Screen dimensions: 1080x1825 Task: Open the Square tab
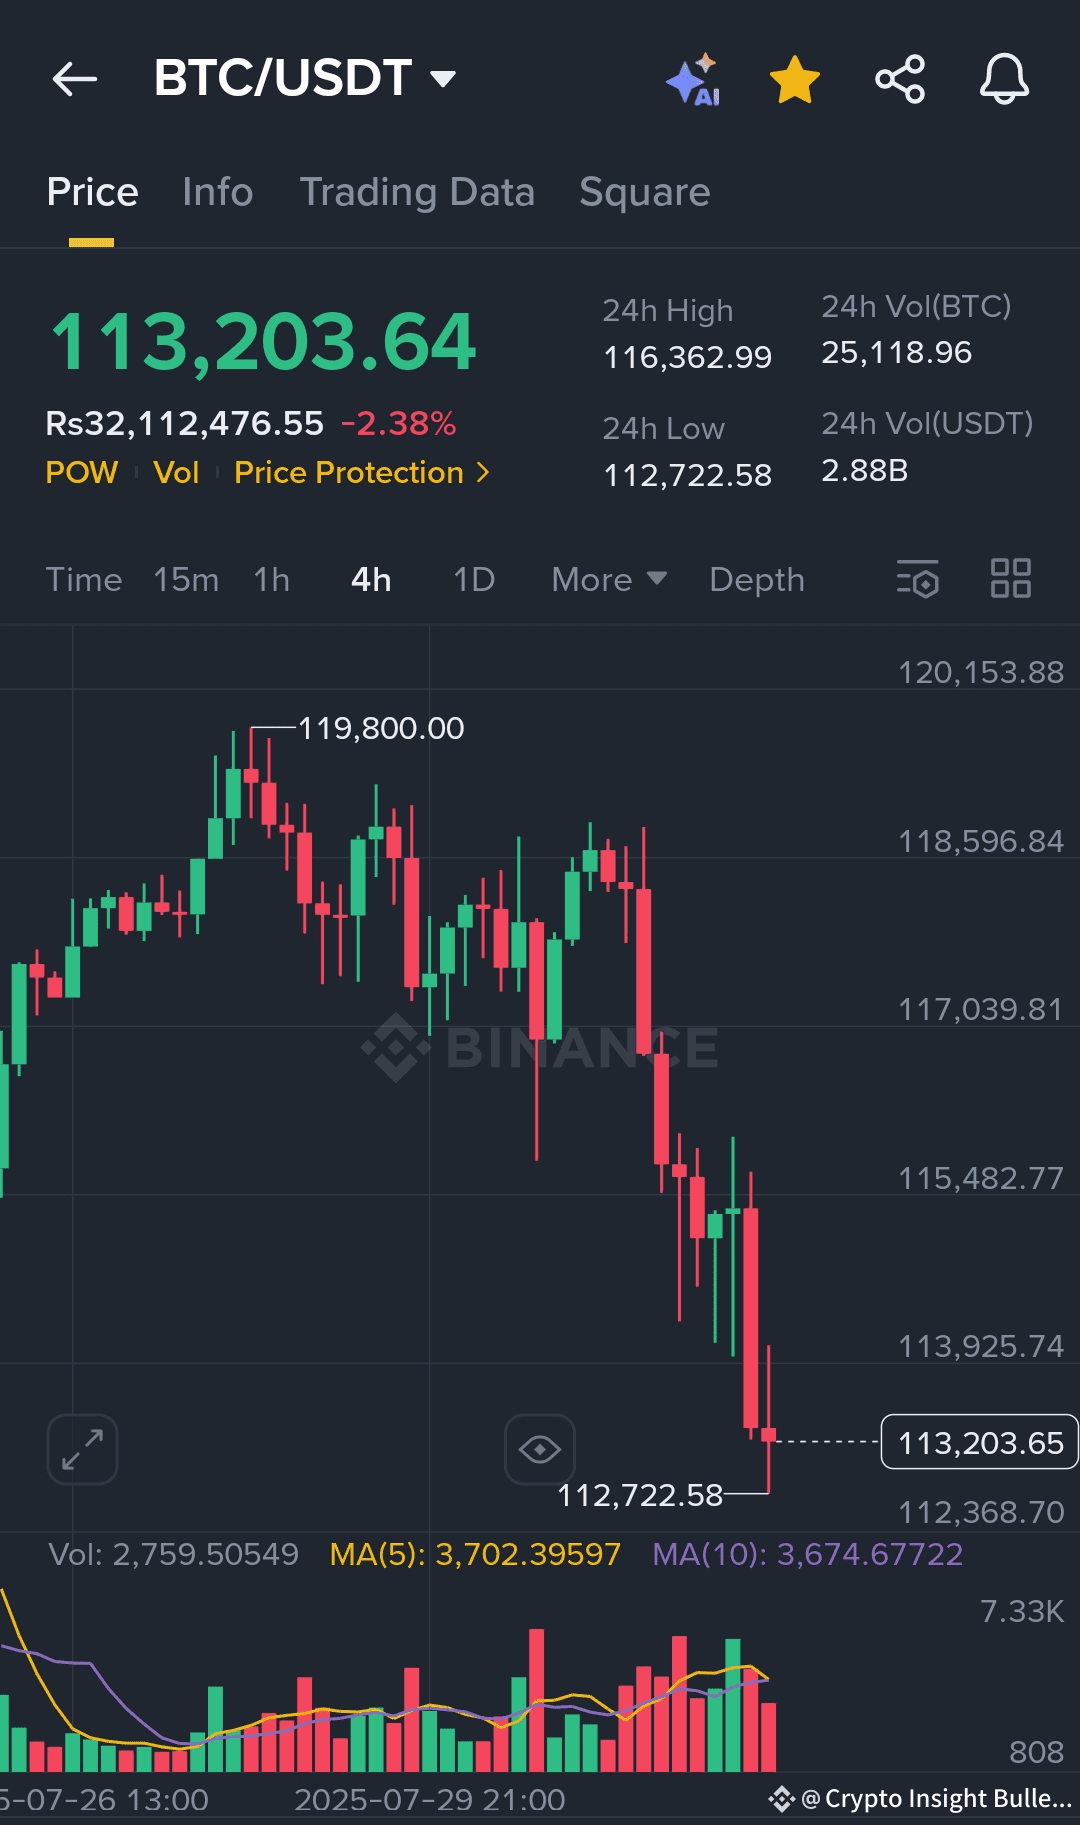tap(644, 192)
